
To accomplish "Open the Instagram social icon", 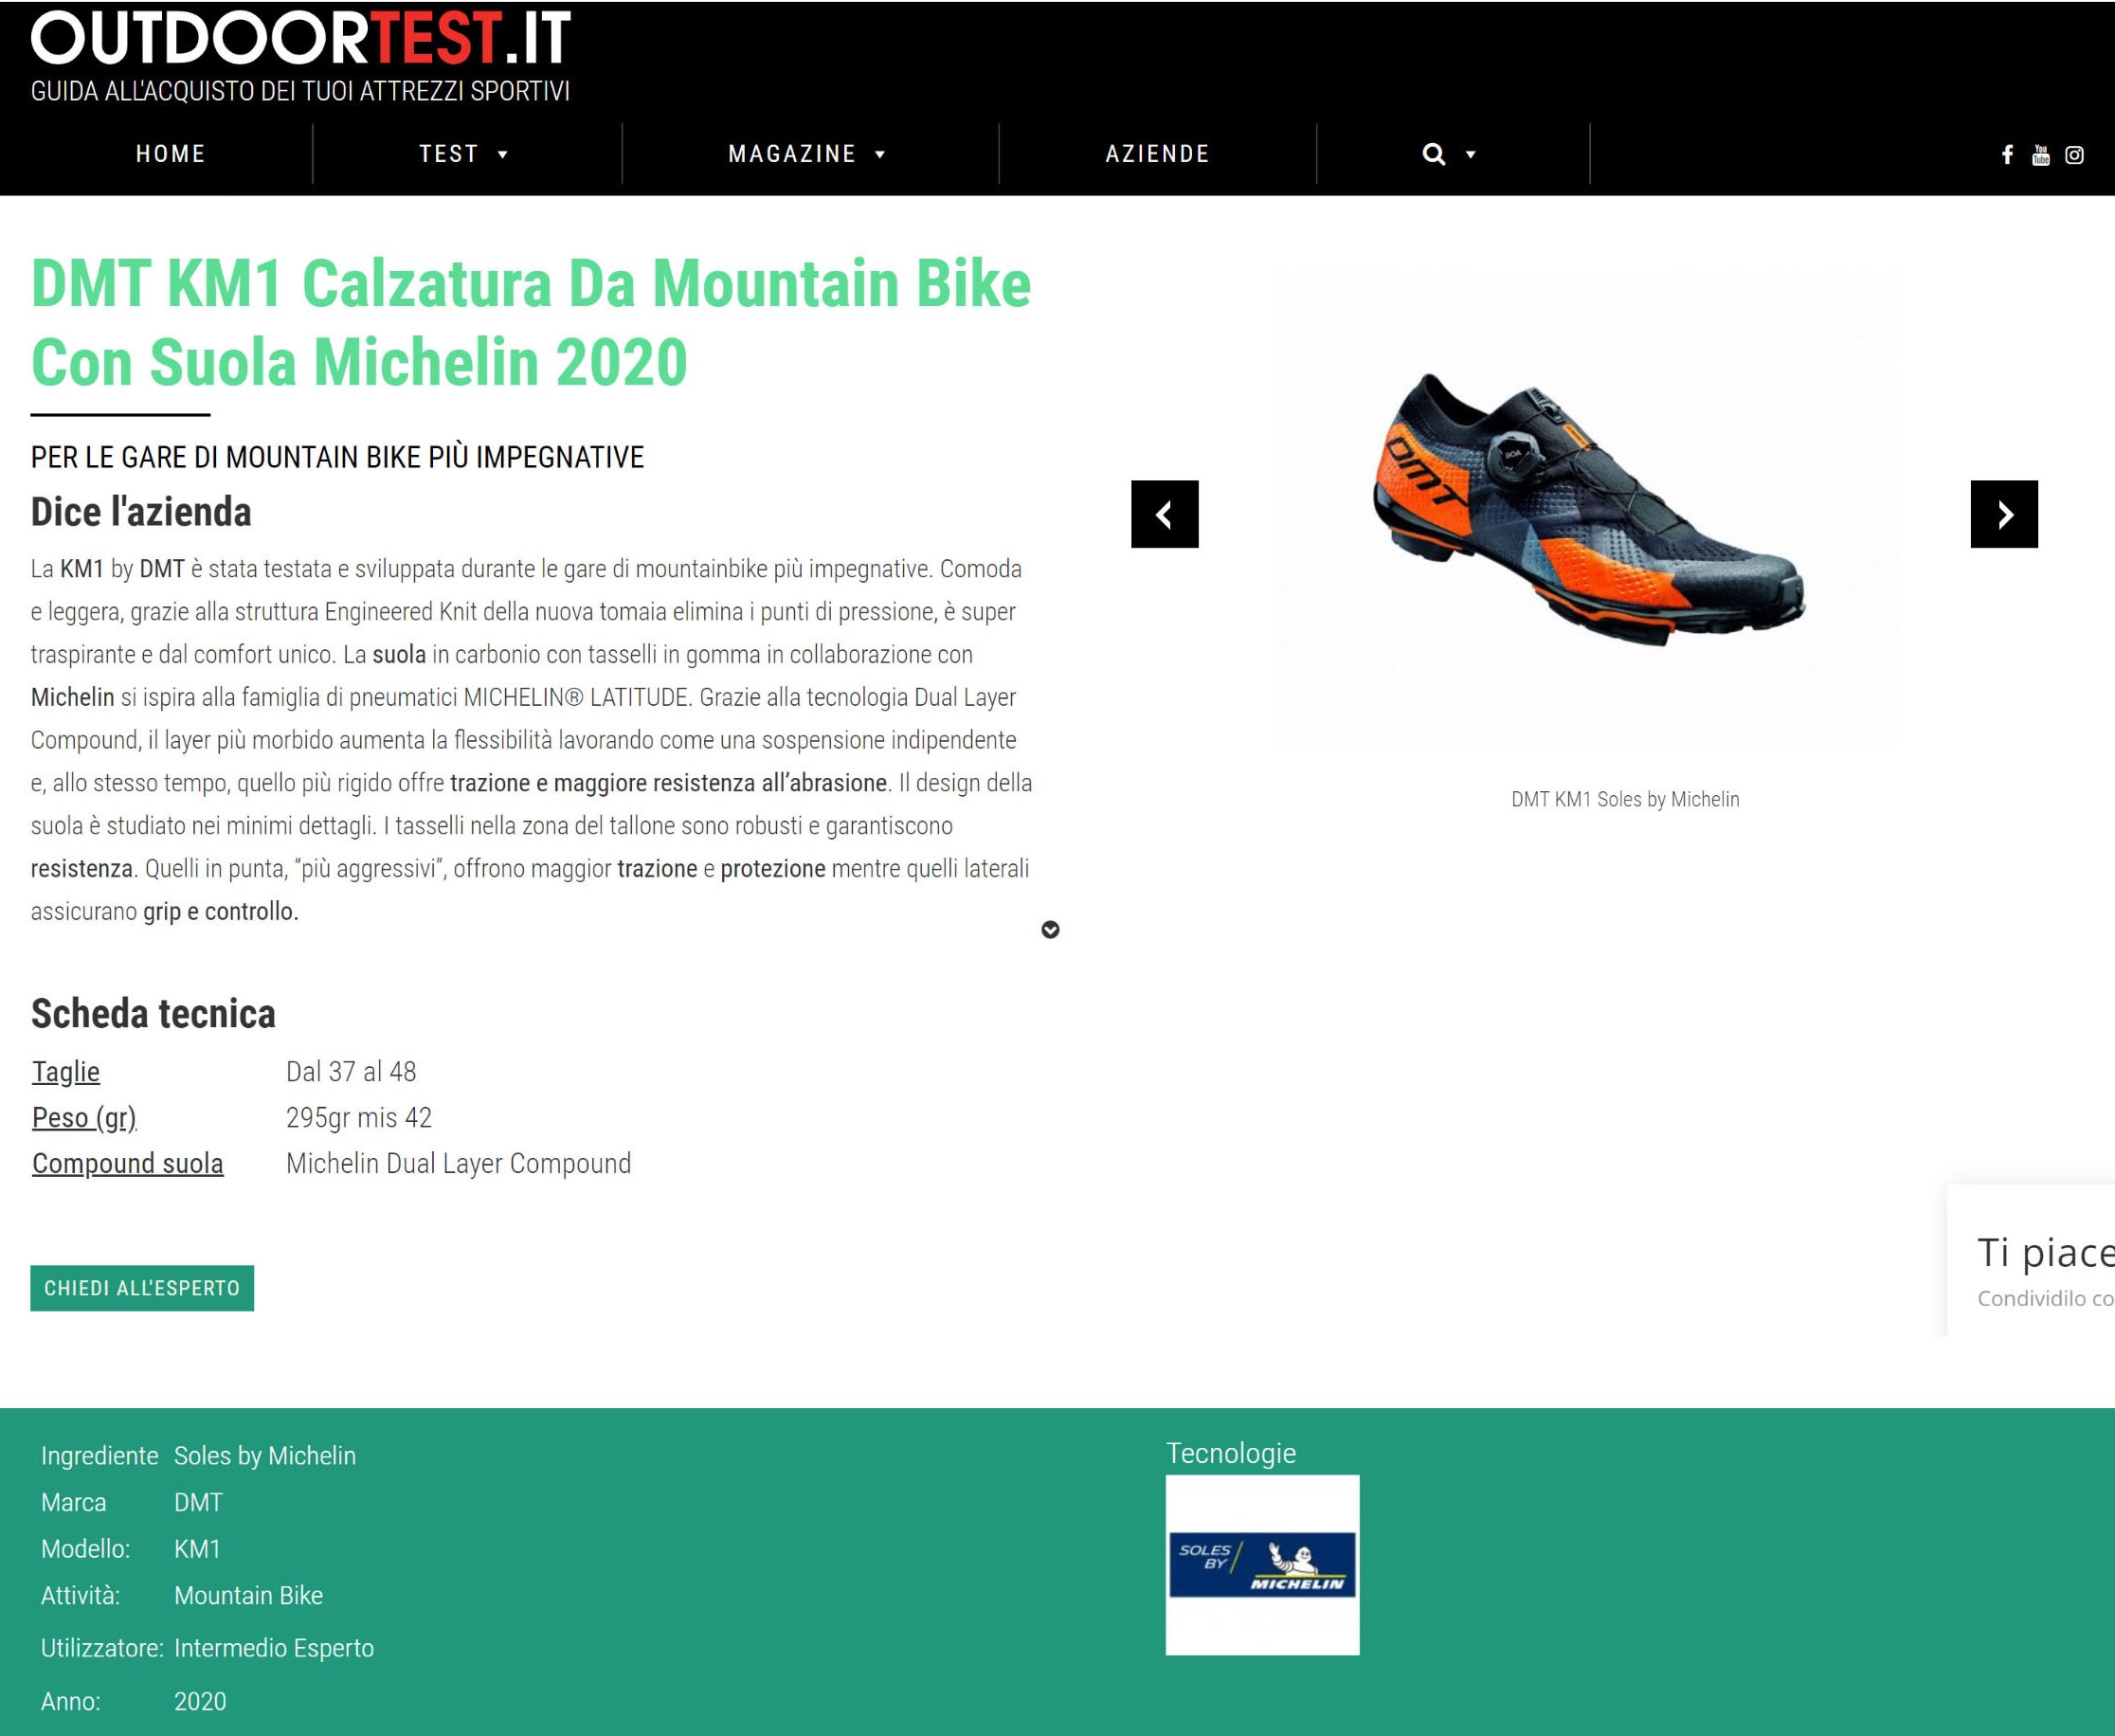I will 2075,155.
